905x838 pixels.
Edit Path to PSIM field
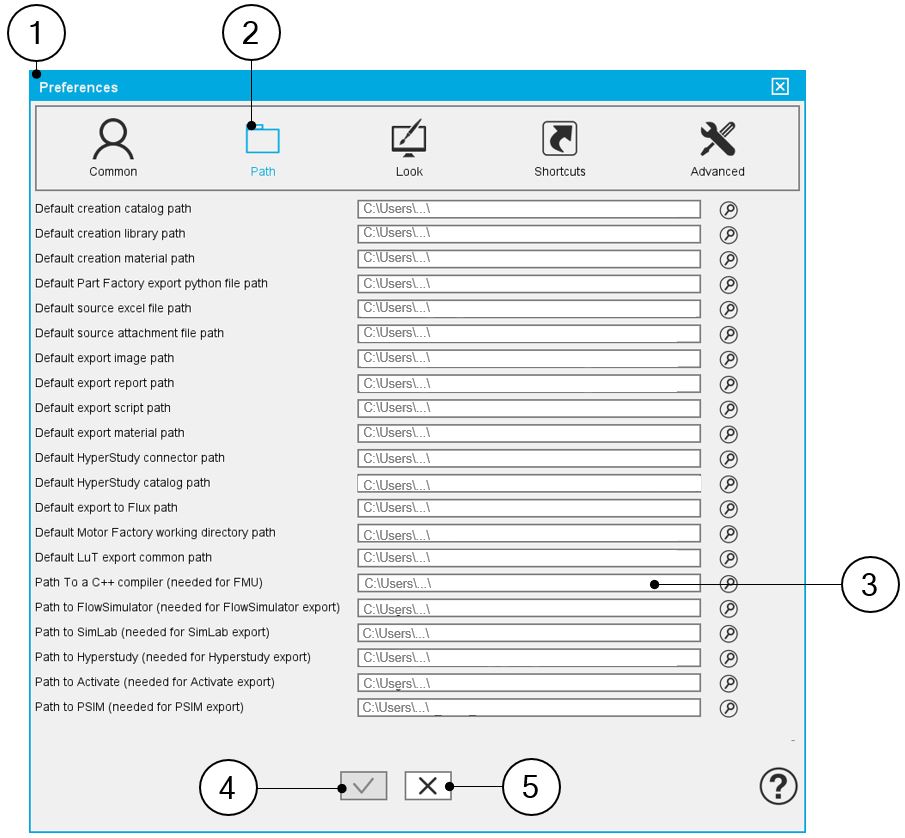529,708
